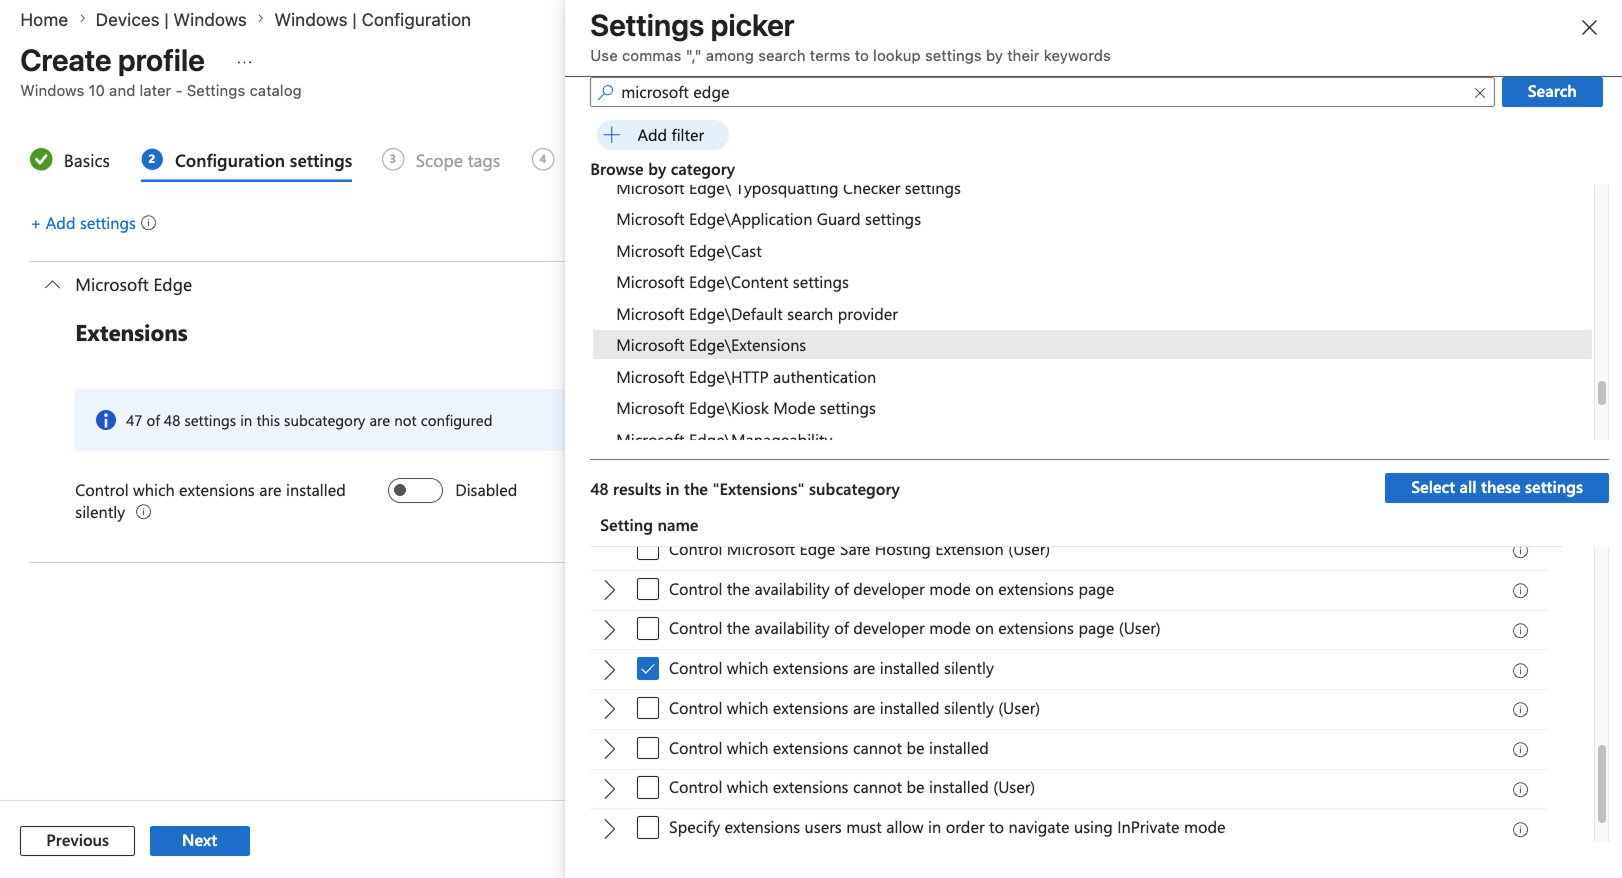Check extensions installed silently (User) setting
This screenshot has height=878, width=1622.
(x=648, y=708)
